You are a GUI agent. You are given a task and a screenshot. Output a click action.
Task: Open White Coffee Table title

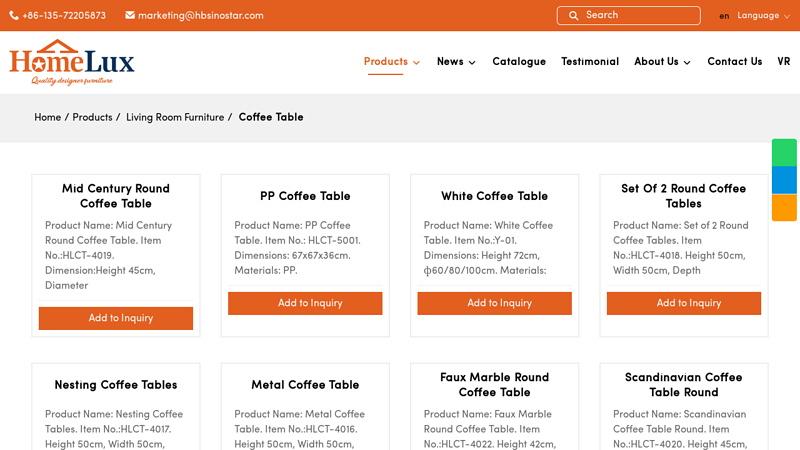494,196
